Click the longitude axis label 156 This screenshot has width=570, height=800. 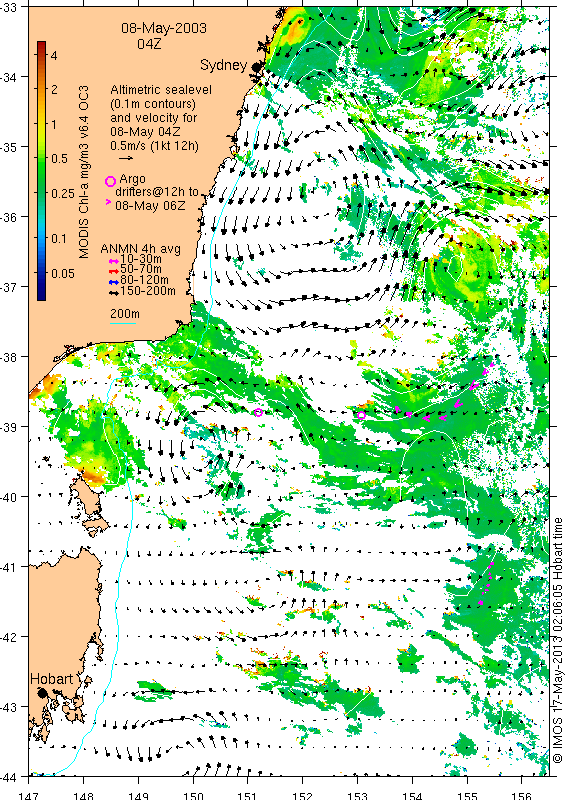pyautogui.click(x=522, y=795)
